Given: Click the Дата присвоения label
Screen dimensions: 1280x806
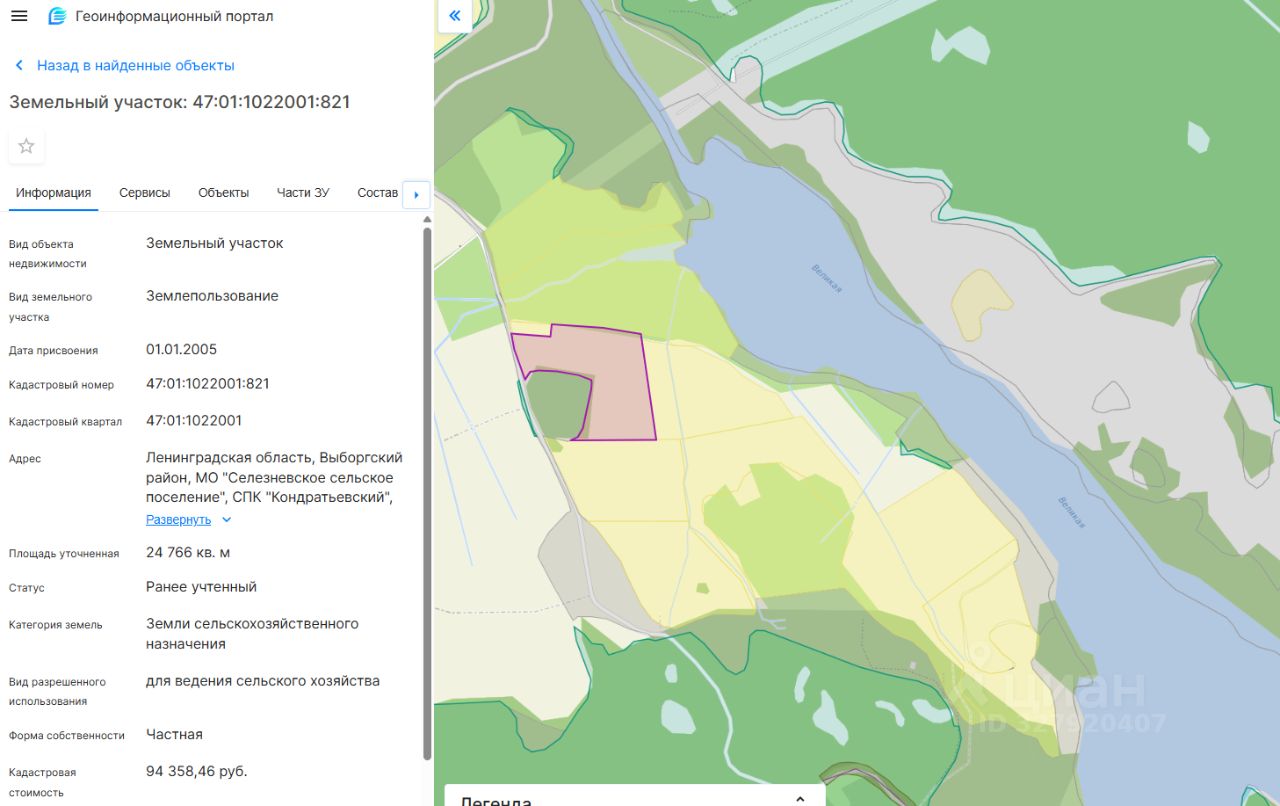Looking at the screenshot, I should coord(53,351).
